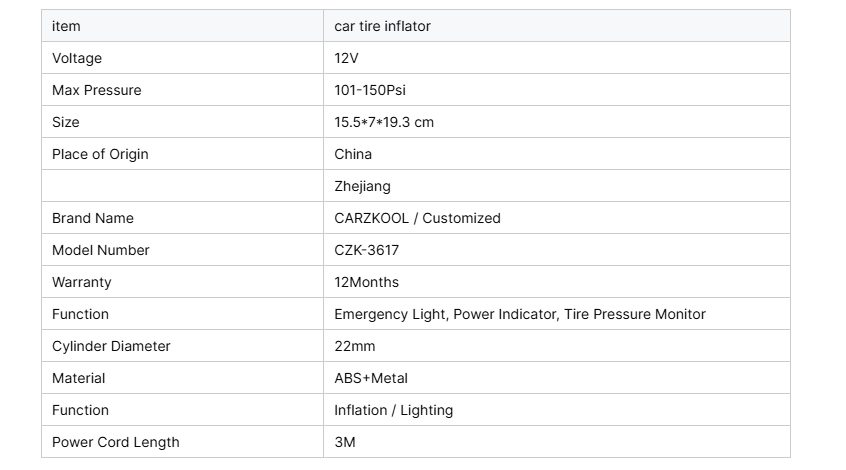Click the "Warranty" label cell
Screen dimensions: 846x470
click(82, 282)
